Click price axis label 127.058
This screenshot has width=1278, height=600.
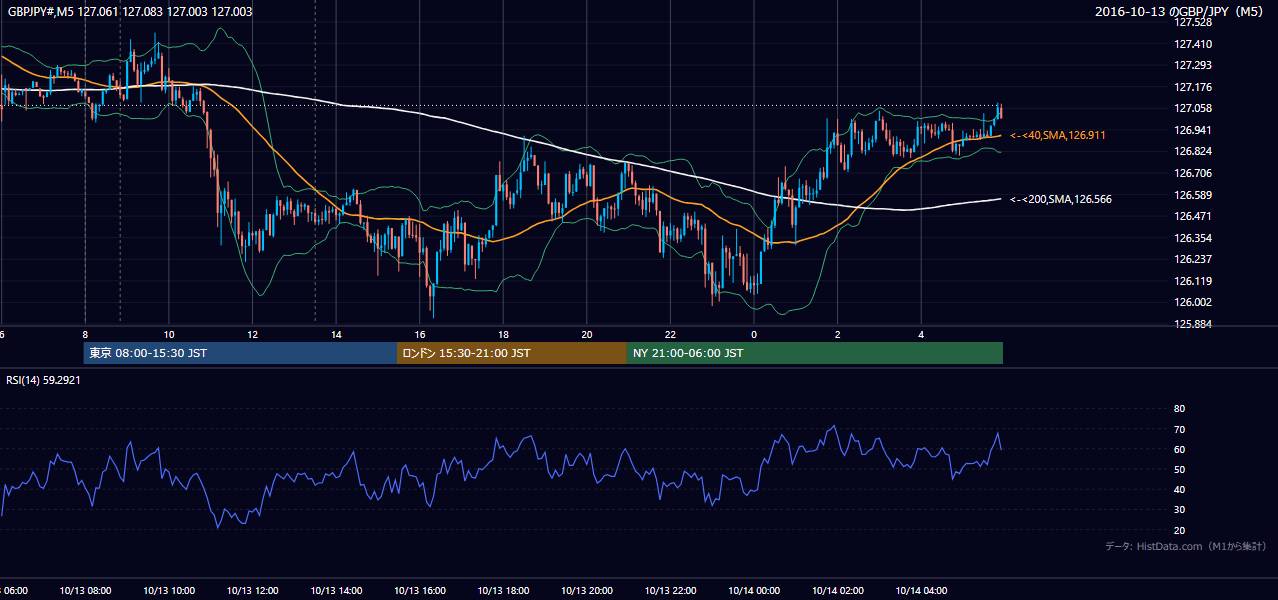pyautogui.click(x=1193, y=108)
